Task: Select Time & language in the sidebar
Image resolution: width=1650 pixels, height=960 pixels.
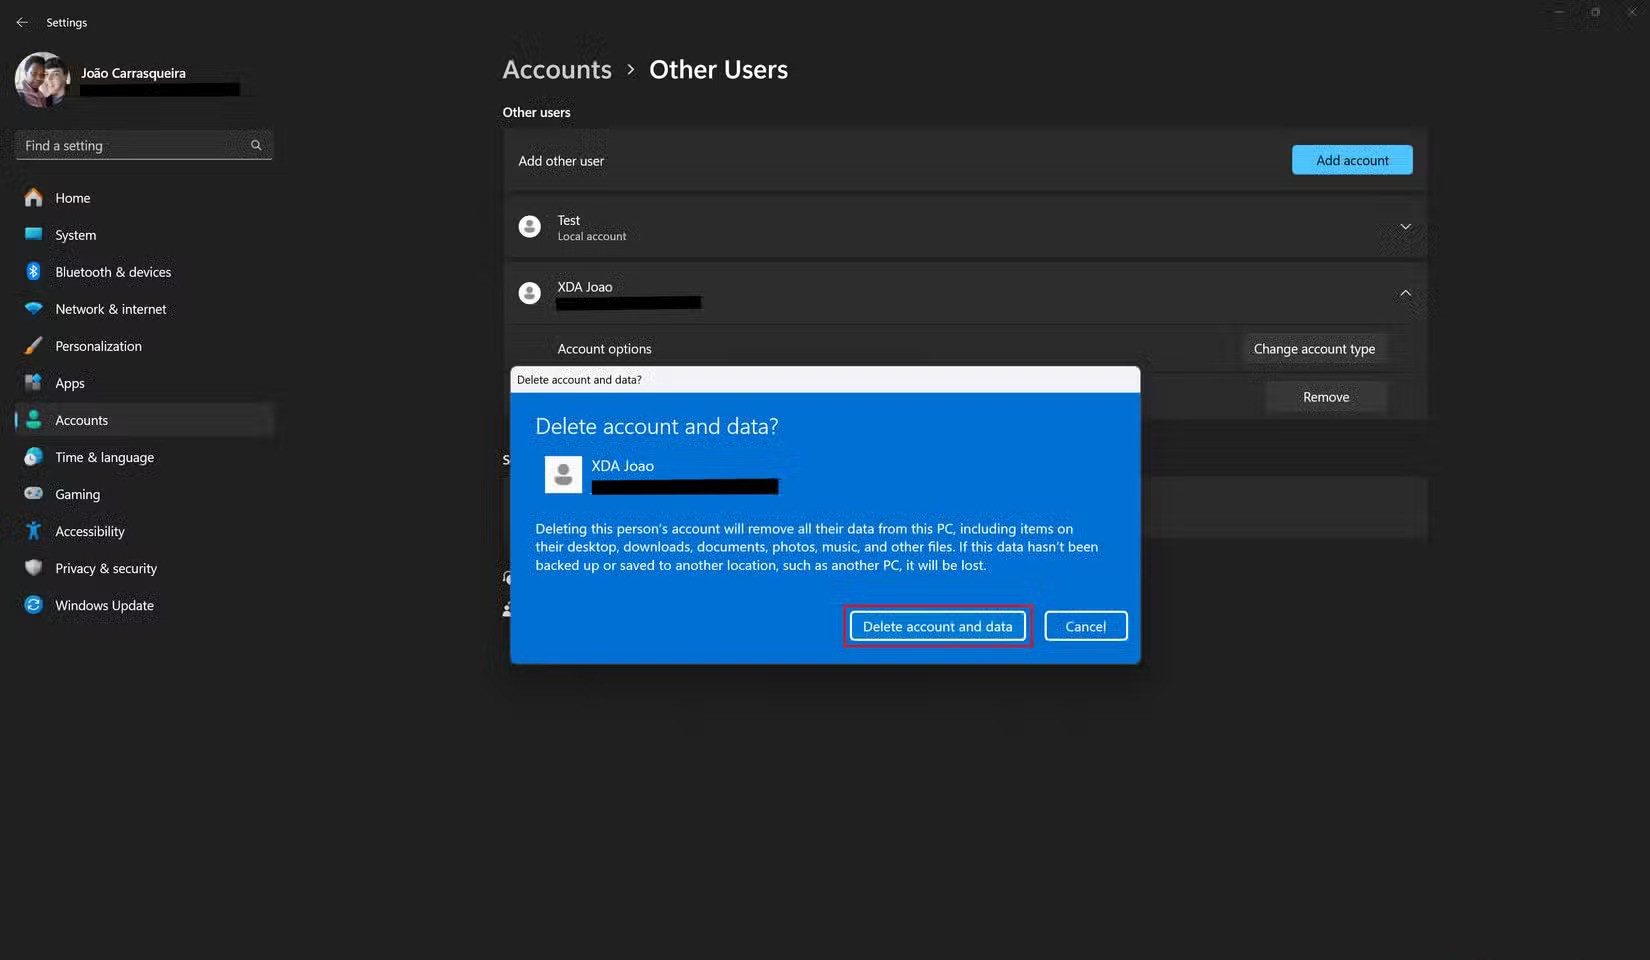Action: coord(104,457)
